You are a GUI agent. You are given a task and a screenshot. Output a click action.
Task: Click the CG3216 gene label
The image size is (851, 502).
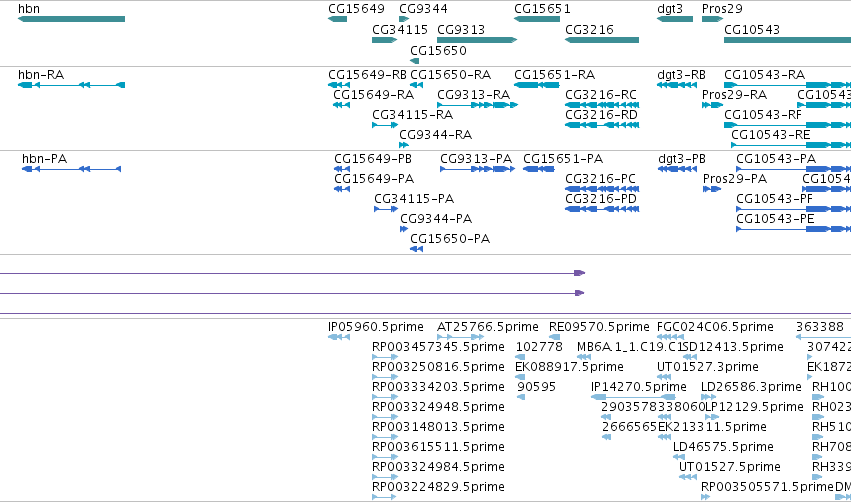[x=589, y=29]
